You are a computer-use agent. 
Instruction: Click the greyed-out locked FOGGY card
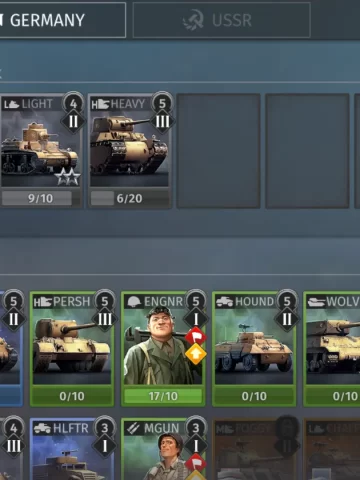tap(254, 449)
